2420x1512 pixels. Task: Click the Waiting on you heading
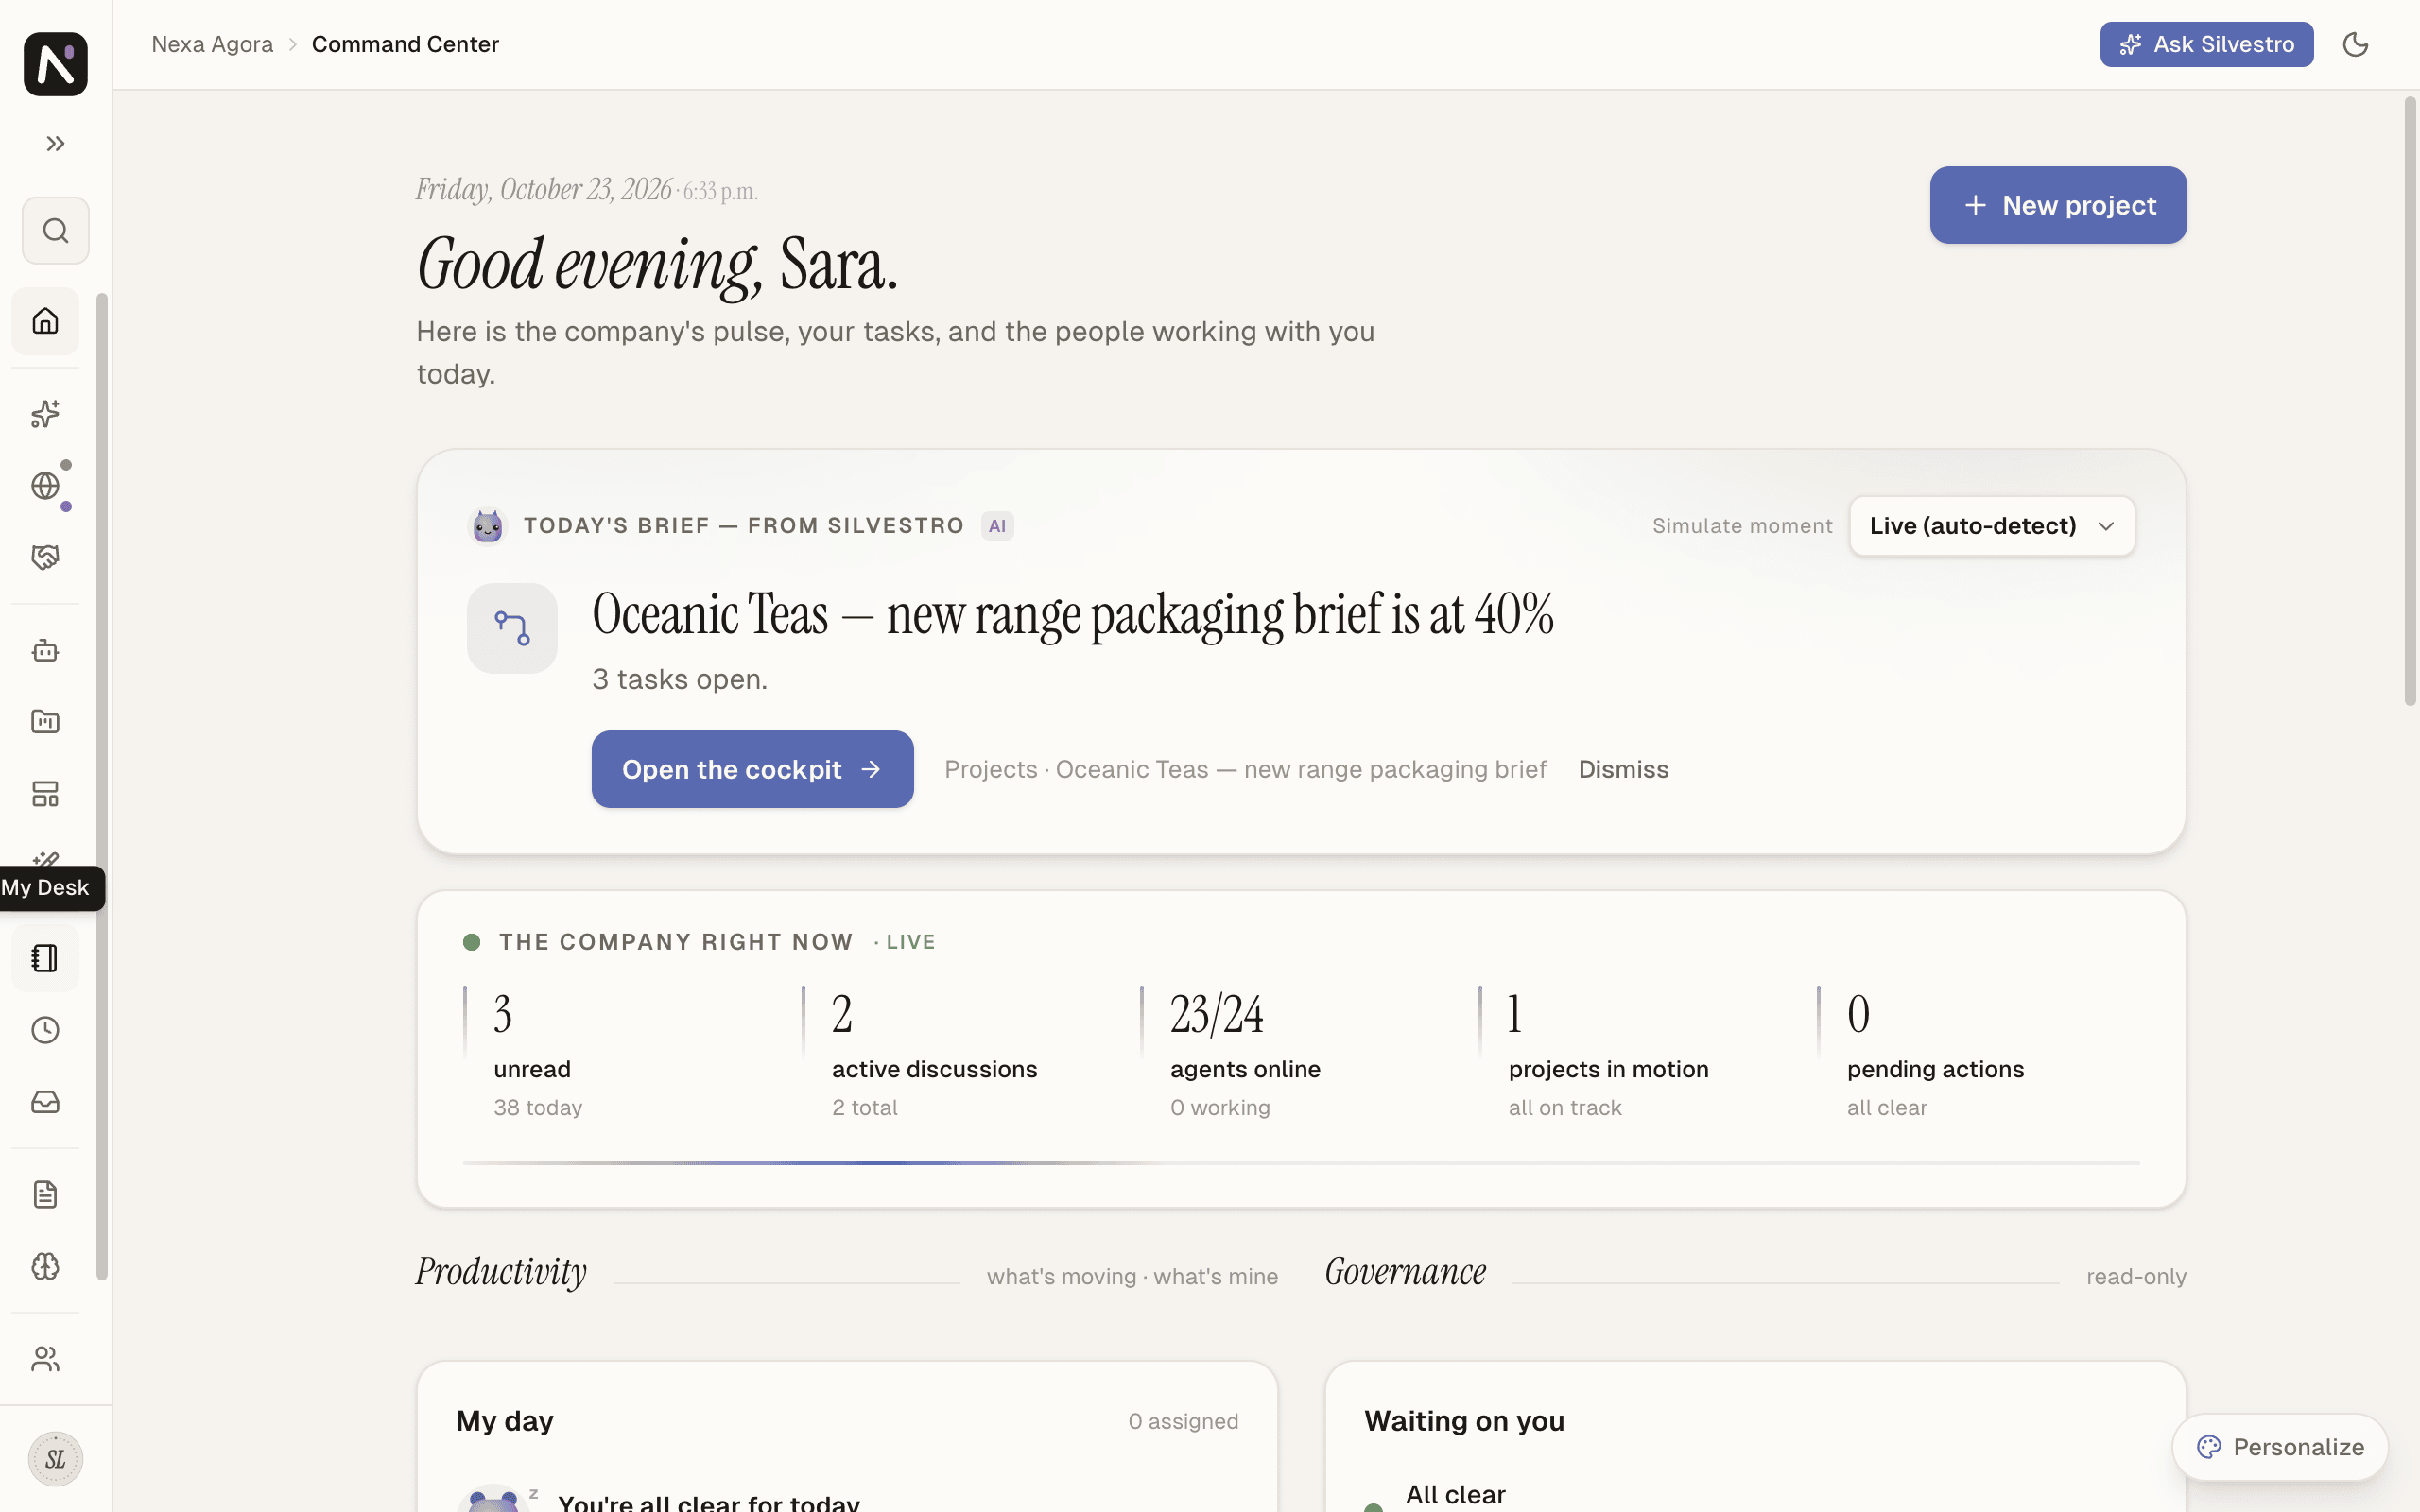click(x=1464, y=1421)
